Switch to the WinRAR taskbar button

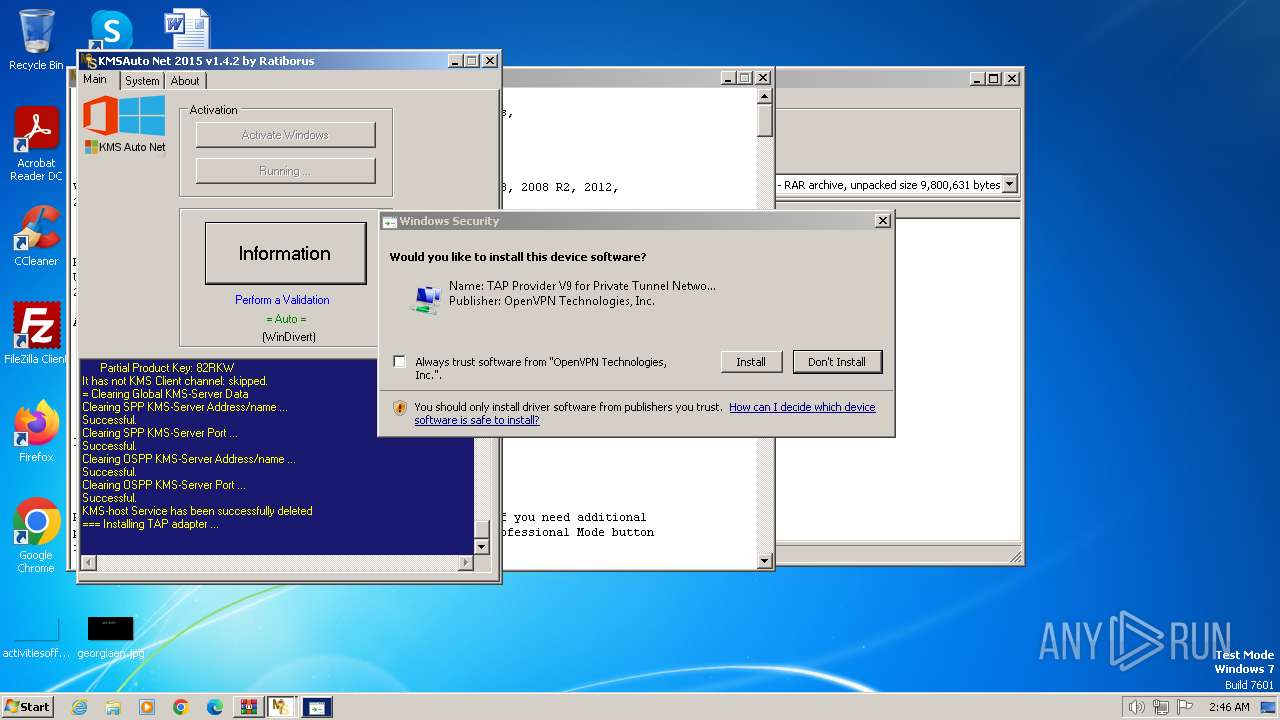tap(249, 707)
